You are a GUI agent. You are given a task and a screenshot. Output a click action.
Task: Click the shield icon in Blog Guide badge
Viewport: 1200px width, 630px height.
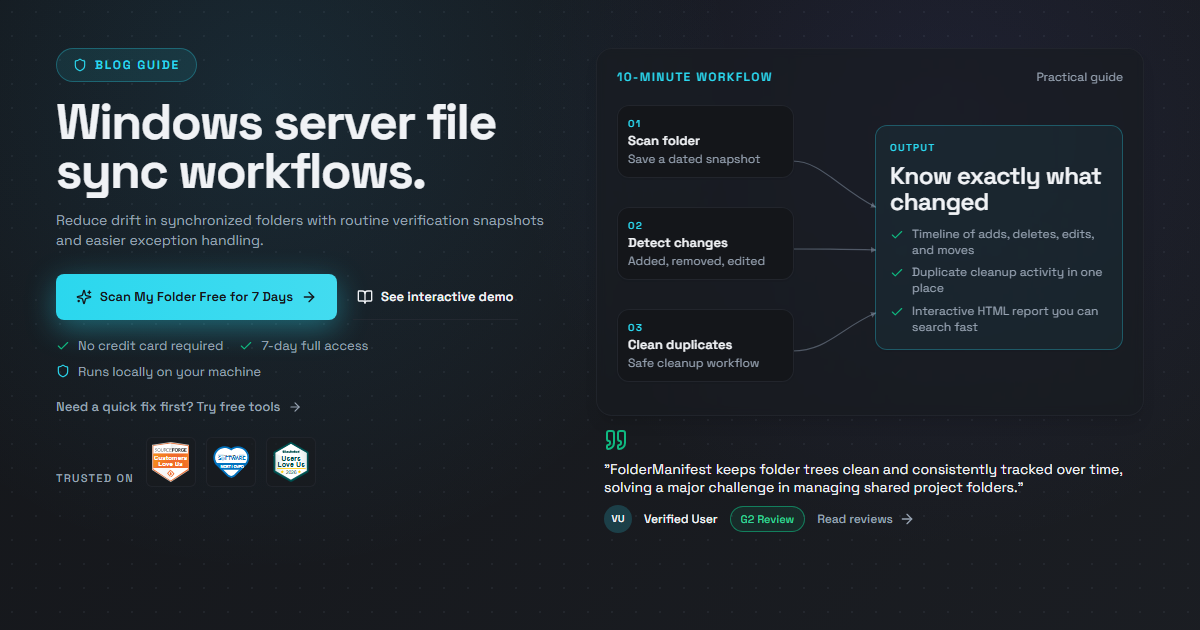pyautogui.click(x=80, y=65)
